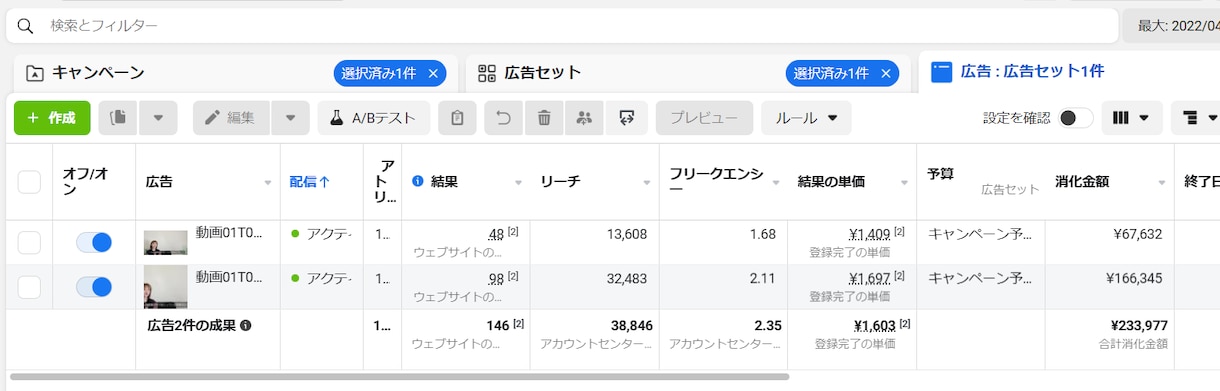The width and height of the screenshot is (1220, 391).
Task: Open the duplicate options dropdown arrow
Action: tap(158, 118)
